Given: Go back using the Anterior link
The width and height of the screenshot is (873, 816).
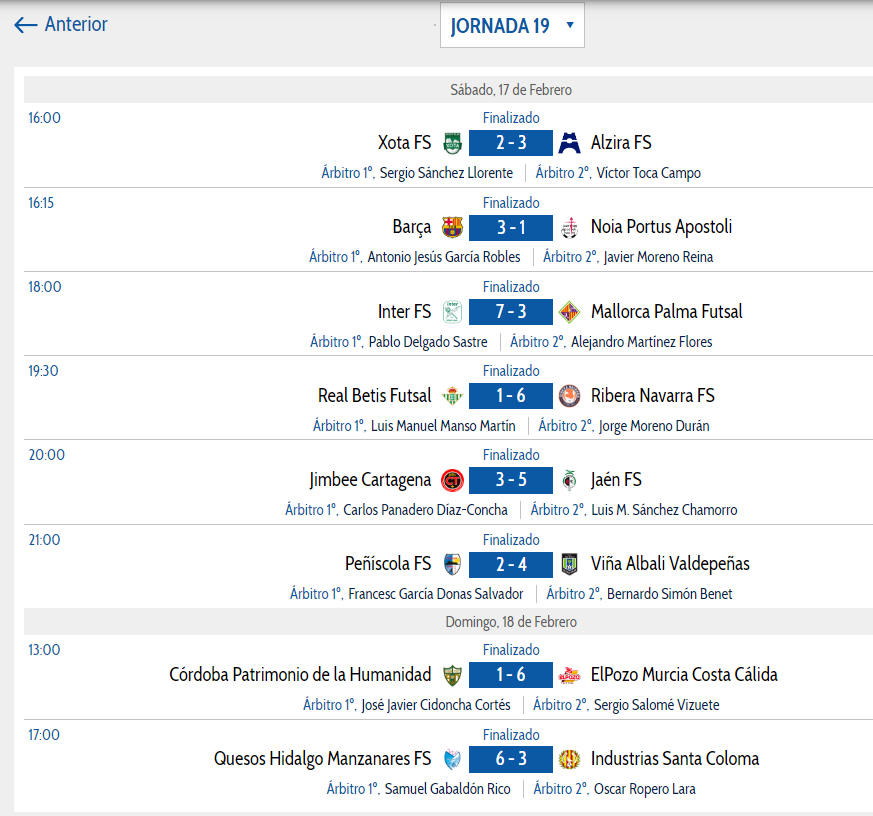Looking at the screenshot, I should [61, 25].
